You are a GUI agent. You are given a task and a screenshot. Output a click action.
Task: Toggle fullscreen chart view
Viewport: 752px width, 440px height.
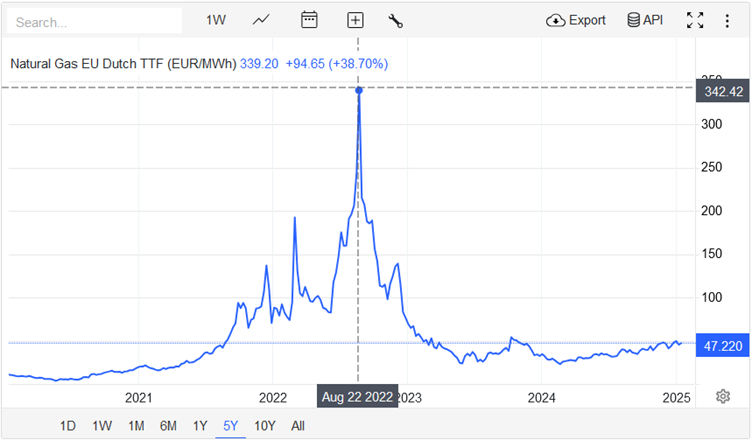[695, 20]
